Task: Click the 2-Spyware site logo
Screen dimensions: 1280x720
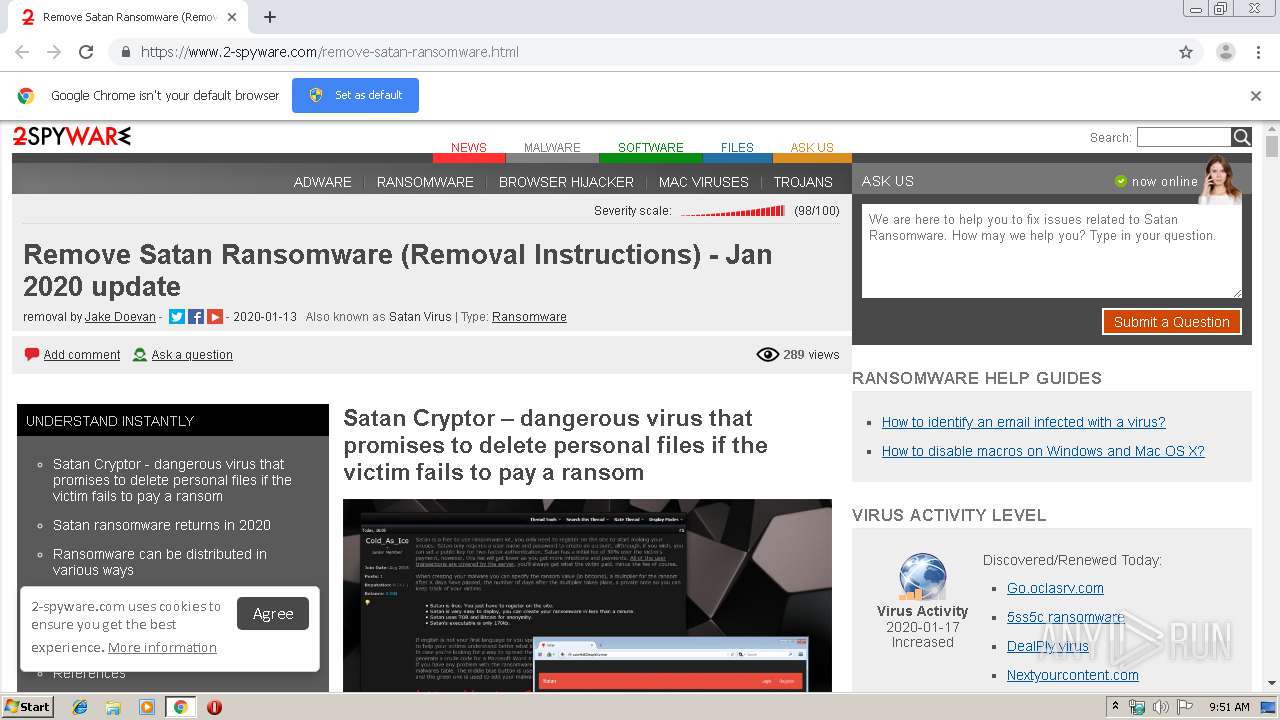Action: [x=72, y=137]
